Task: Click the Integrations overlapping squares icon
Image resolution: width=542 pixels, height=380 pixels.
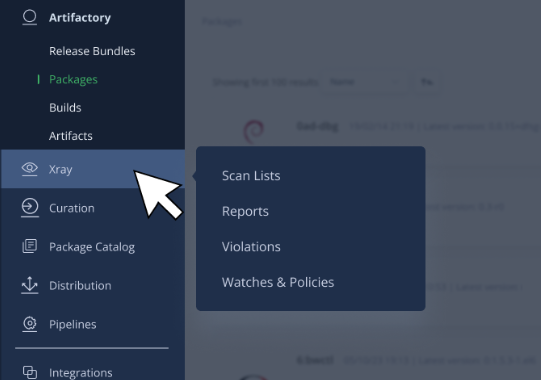Action: point(30,372)
